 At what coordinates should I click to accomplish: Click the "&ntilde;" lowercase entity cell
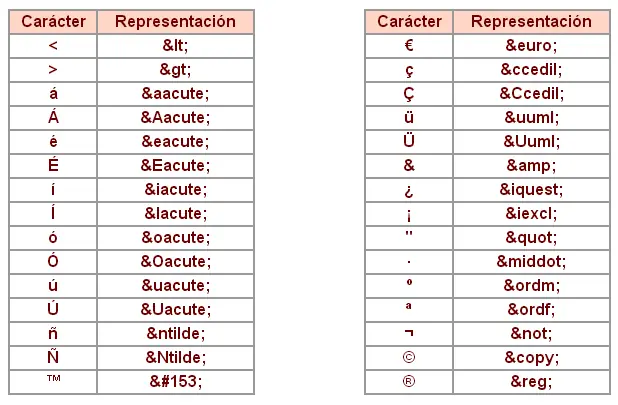click(x=175, y=334)
